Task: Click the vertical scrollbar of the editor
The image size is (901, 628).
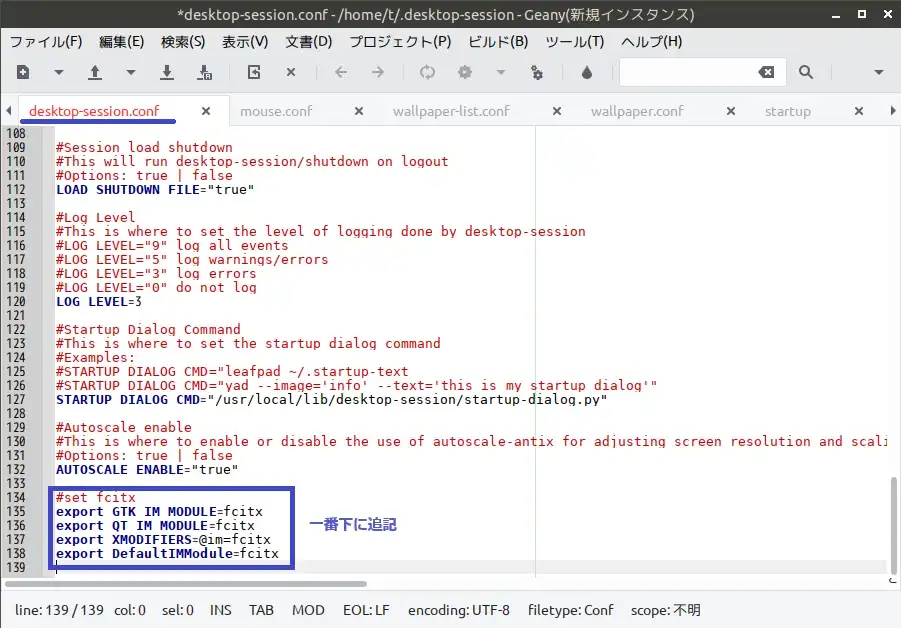Action: click(x=893, y=520)
